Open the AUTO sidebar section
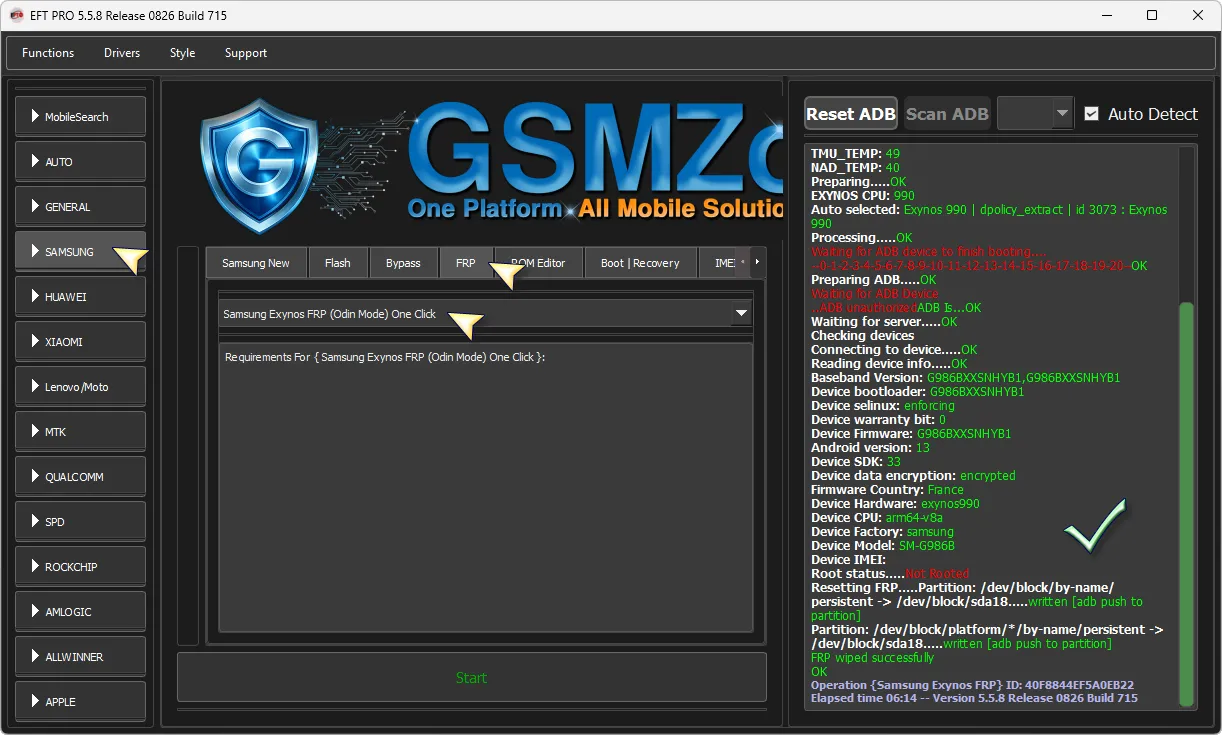1222x735 pixels. click(80, 162)
